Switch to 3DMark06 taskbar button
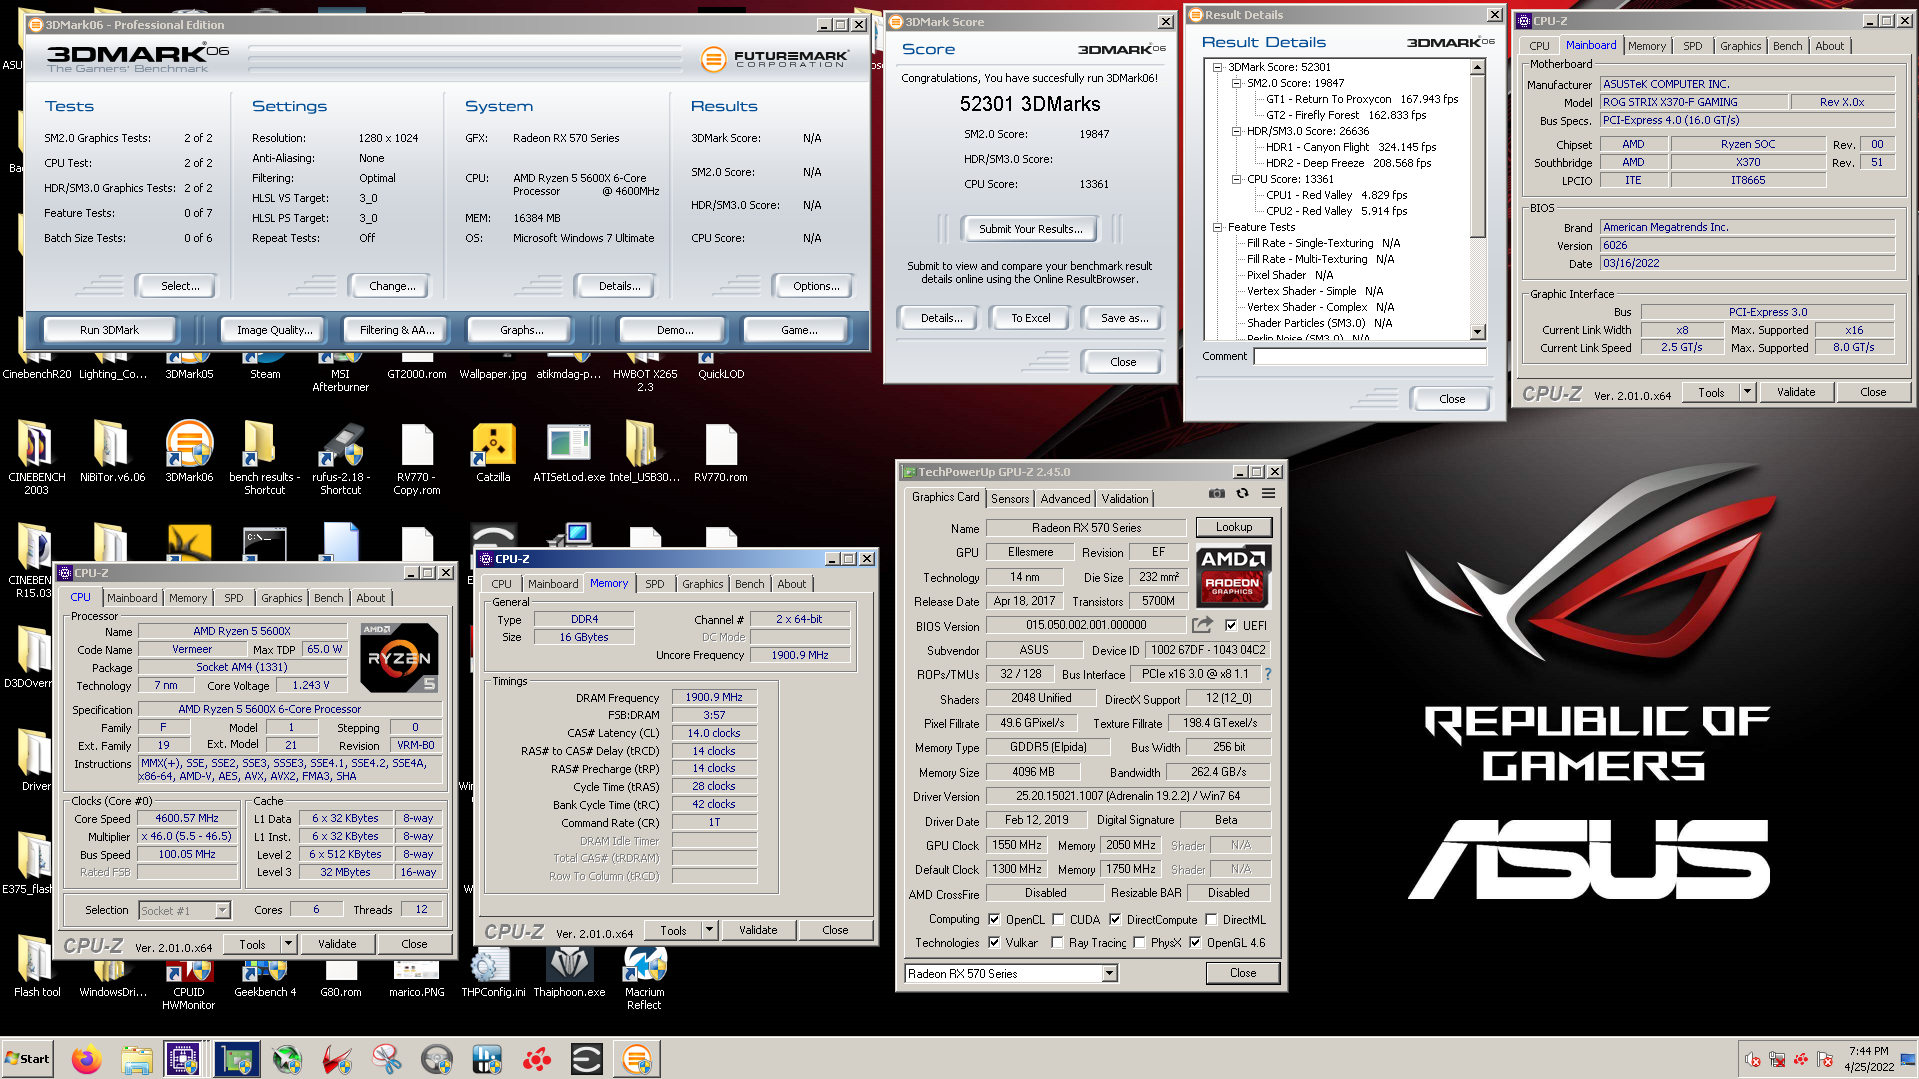This screenshot has width=1919, height=1079. 637,1059
